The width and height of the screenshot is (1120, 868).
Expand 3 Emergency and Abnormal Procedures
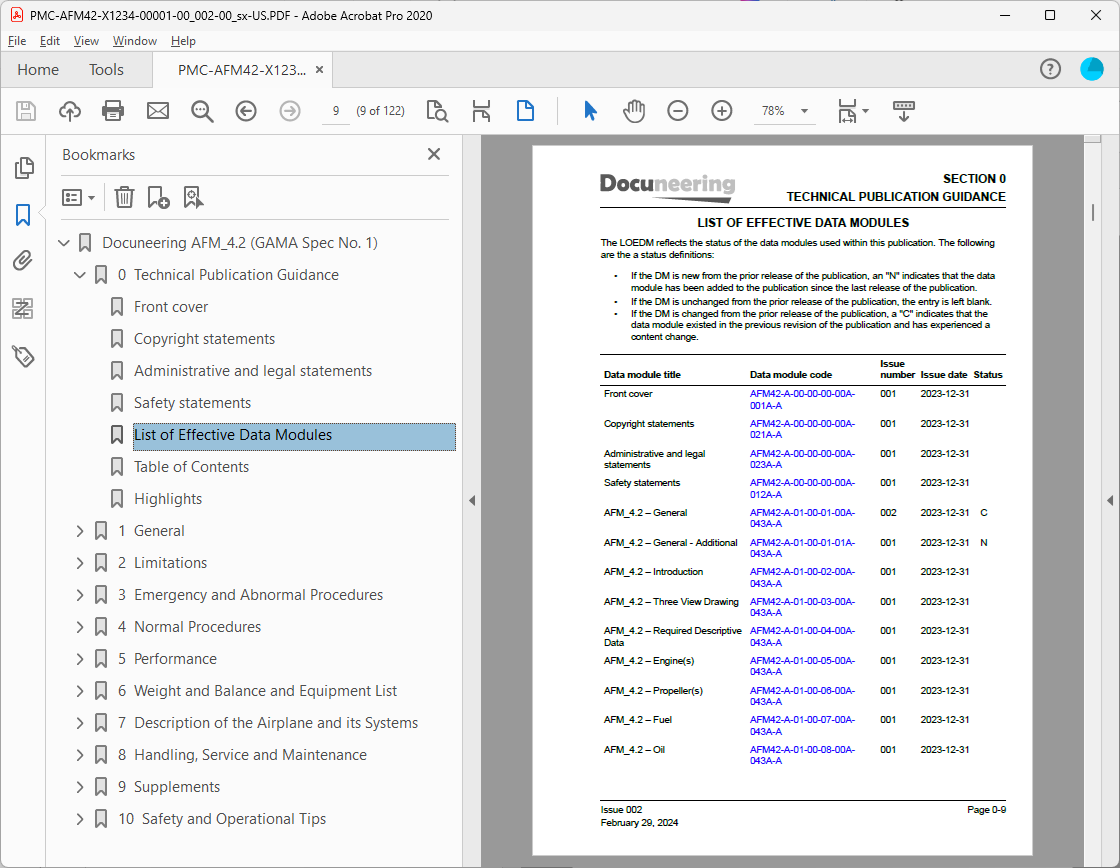coord(80,595)
